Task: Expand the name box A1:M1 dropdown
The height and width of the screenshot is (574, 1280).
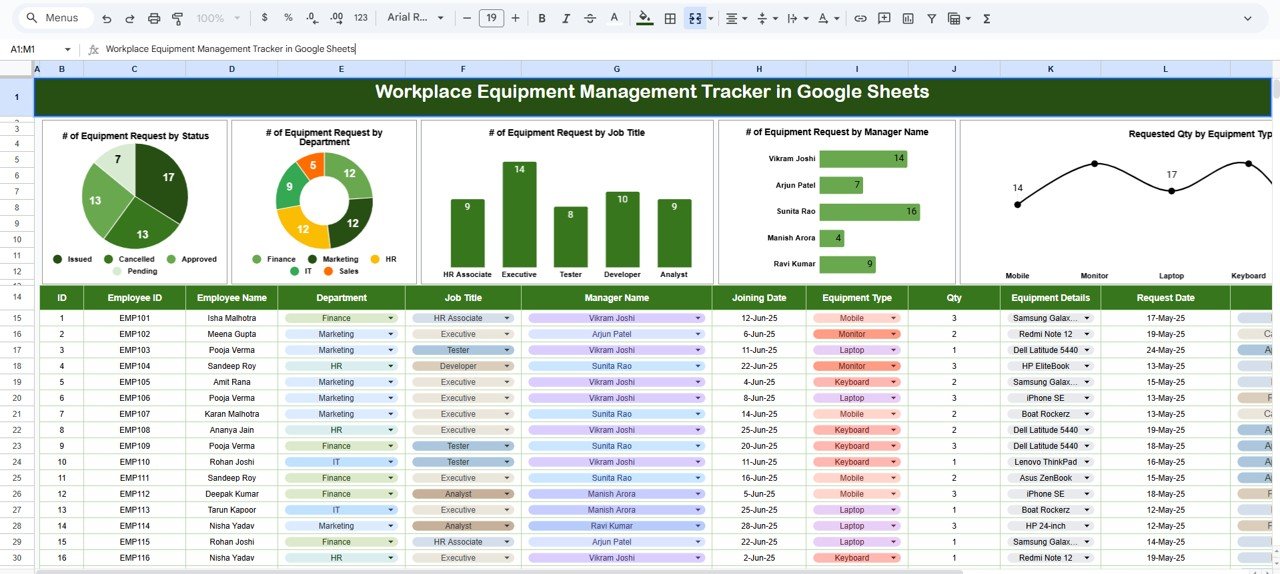Action: point(68,49)
